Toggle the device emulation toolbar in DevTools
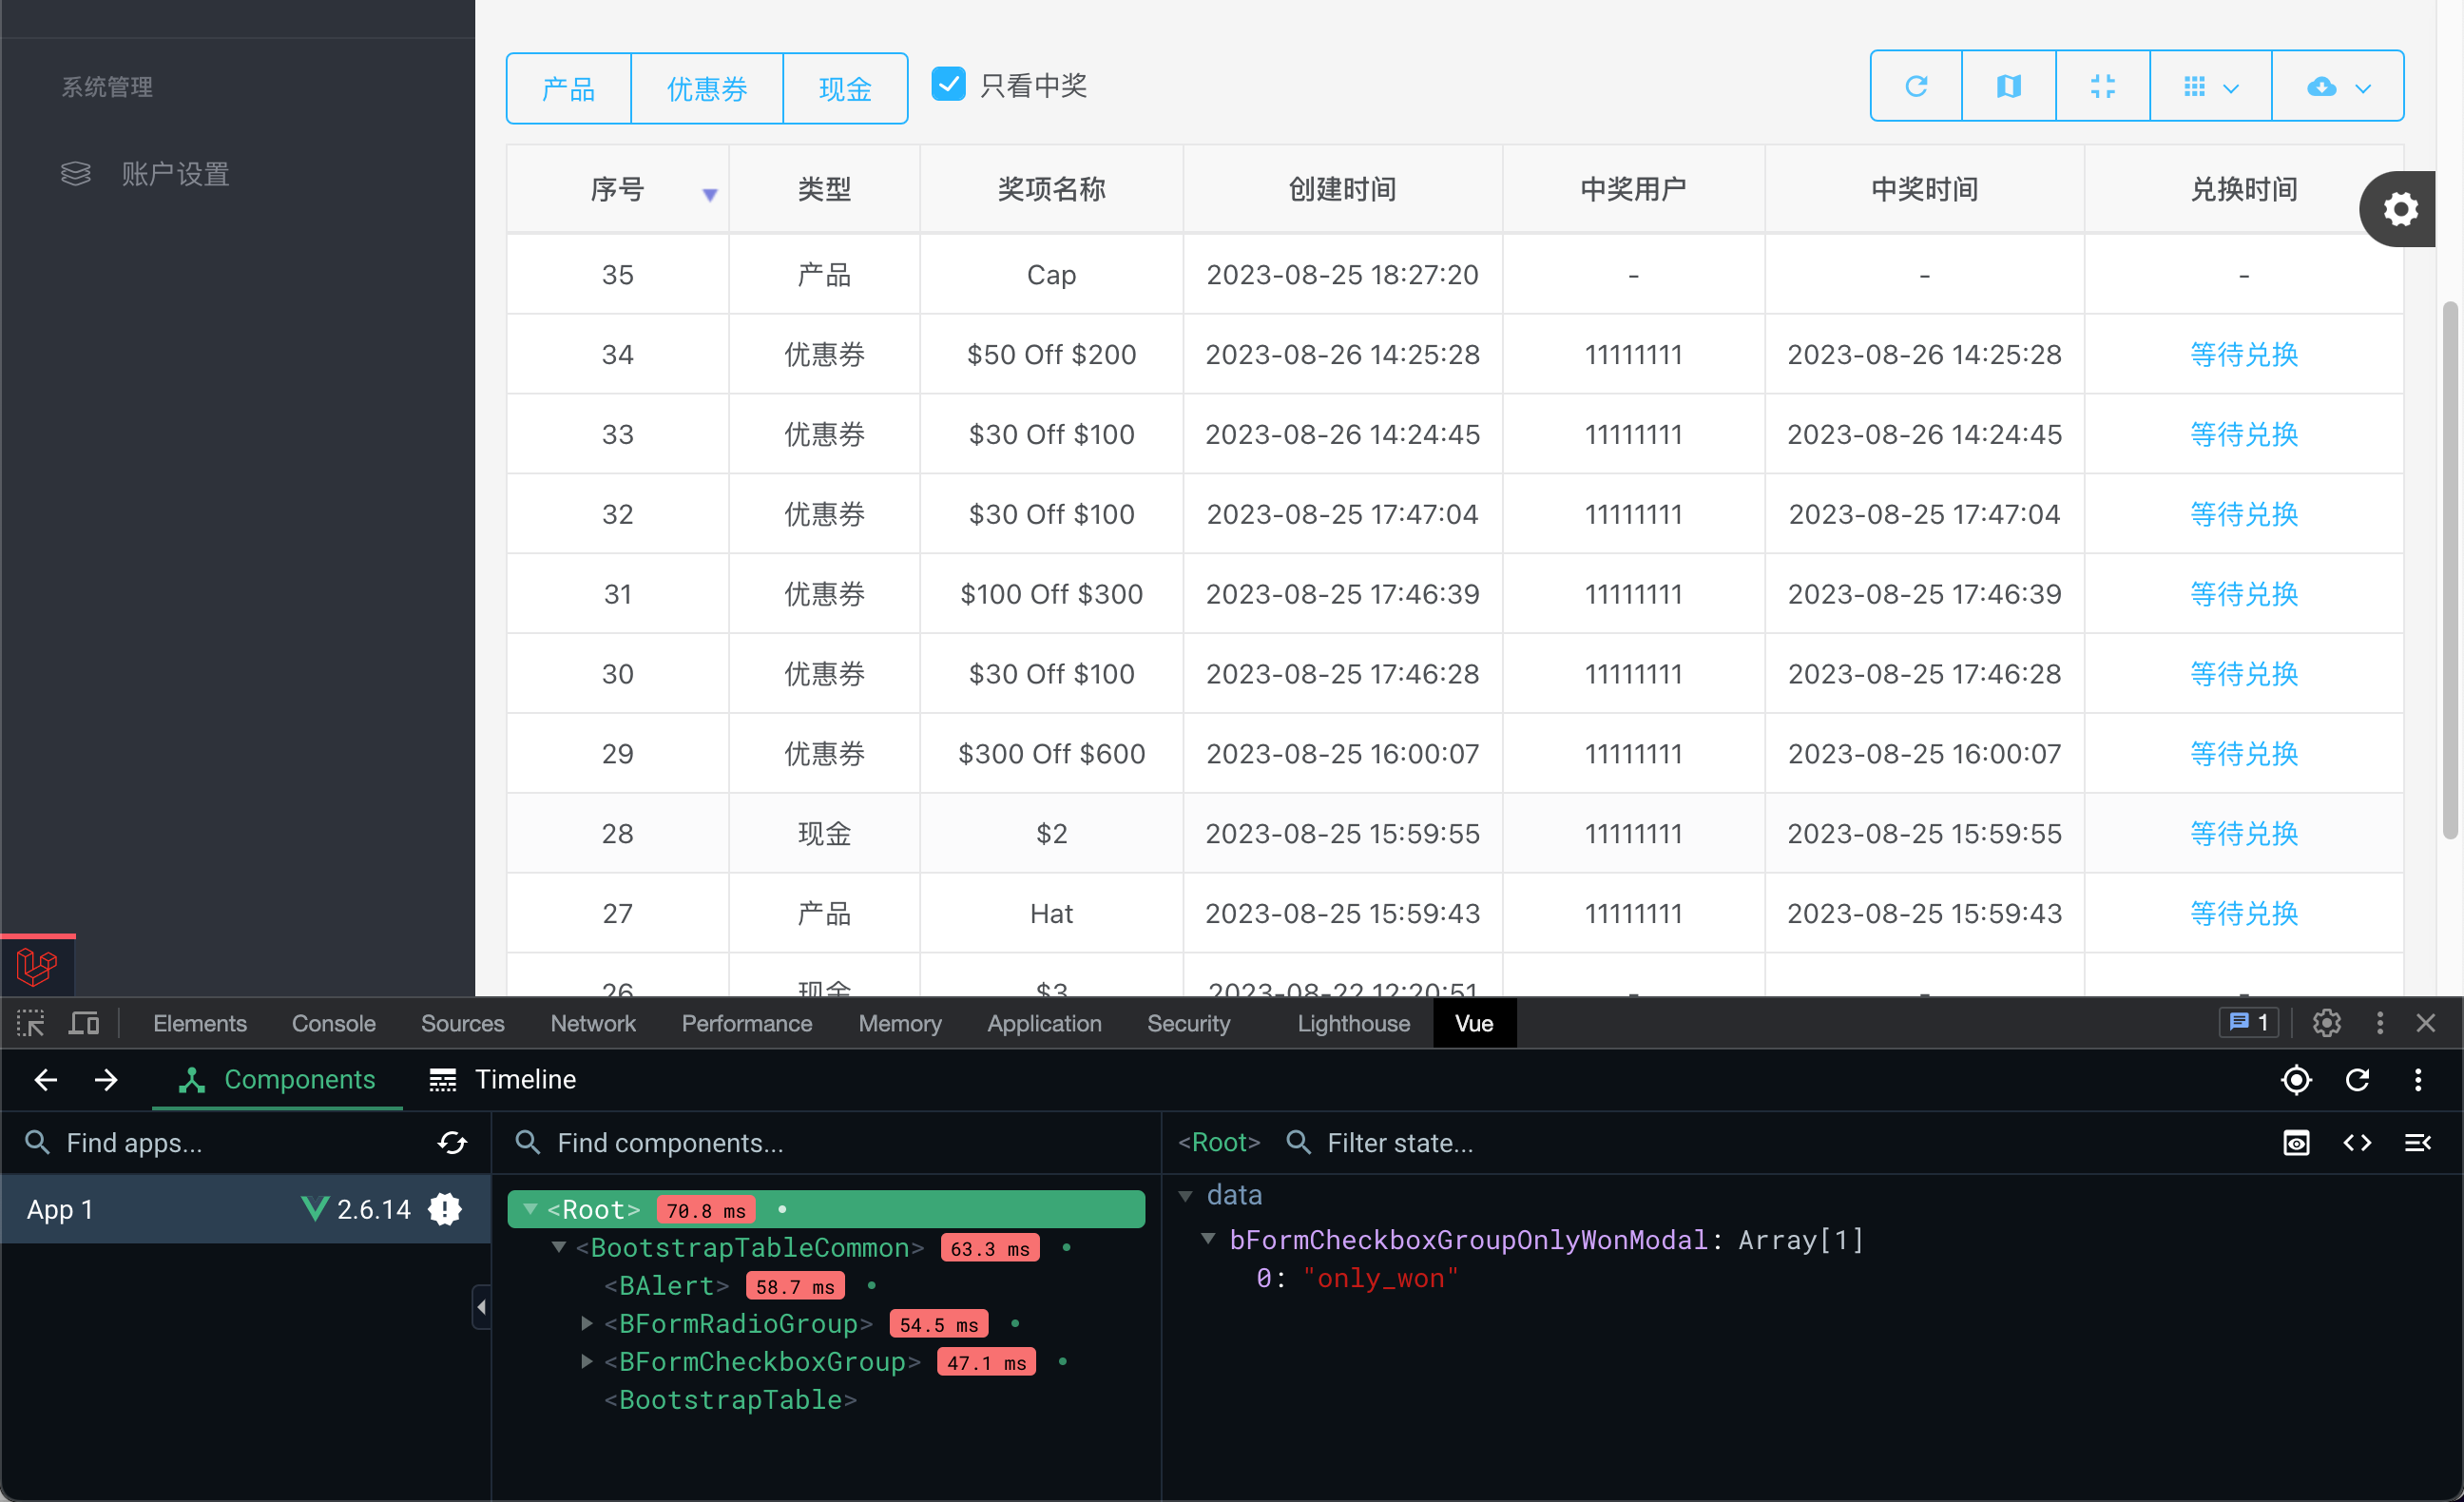This screenshot has height=1502, width=2464. tap(84, 1023)
